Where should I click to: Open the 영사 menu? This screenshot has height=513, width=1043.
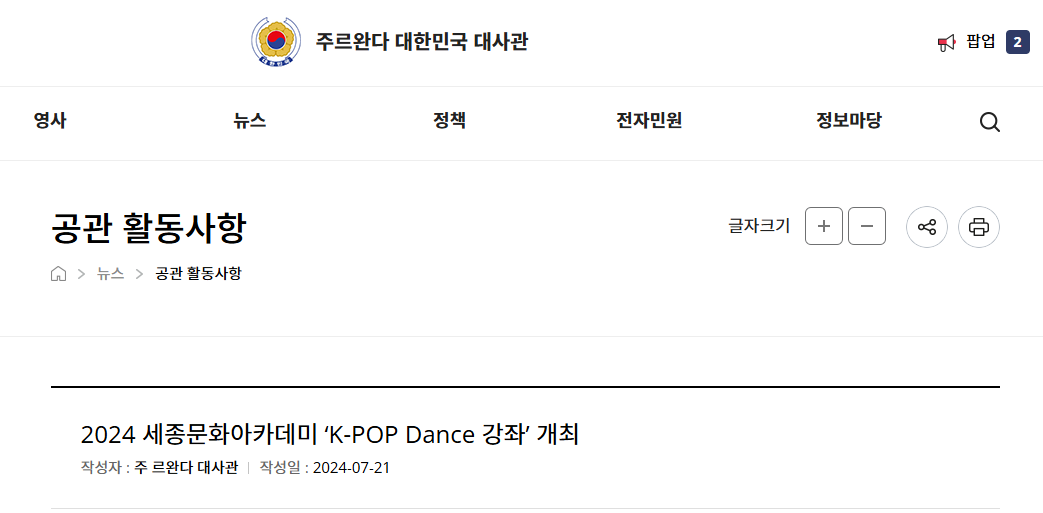pos(50,121)
